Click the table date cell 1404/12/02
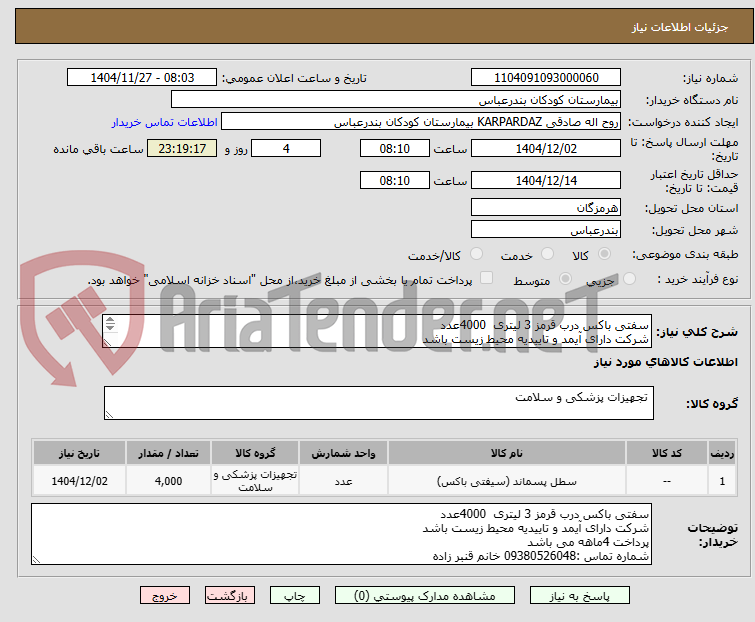The height and width of the screenshot is (622, 755). pyautogui.click(x=79, y=481)
